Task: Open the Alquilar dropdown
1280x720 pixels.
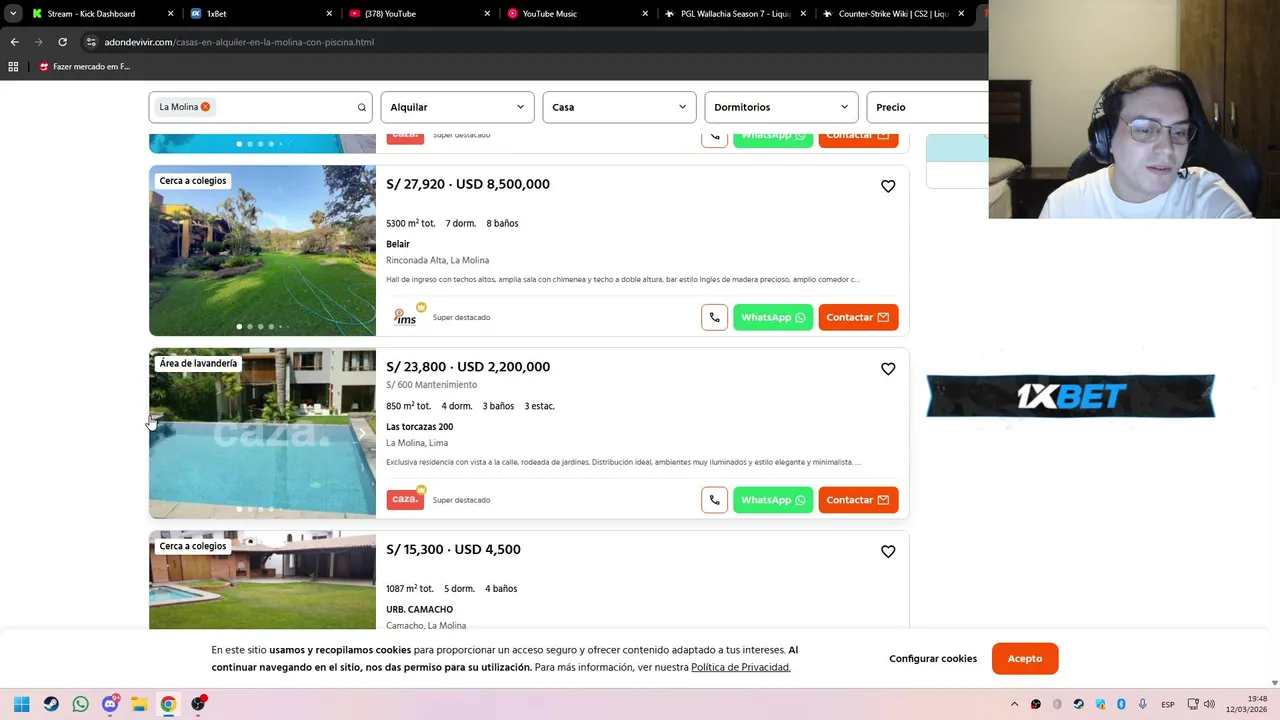Action: point(457,107)
